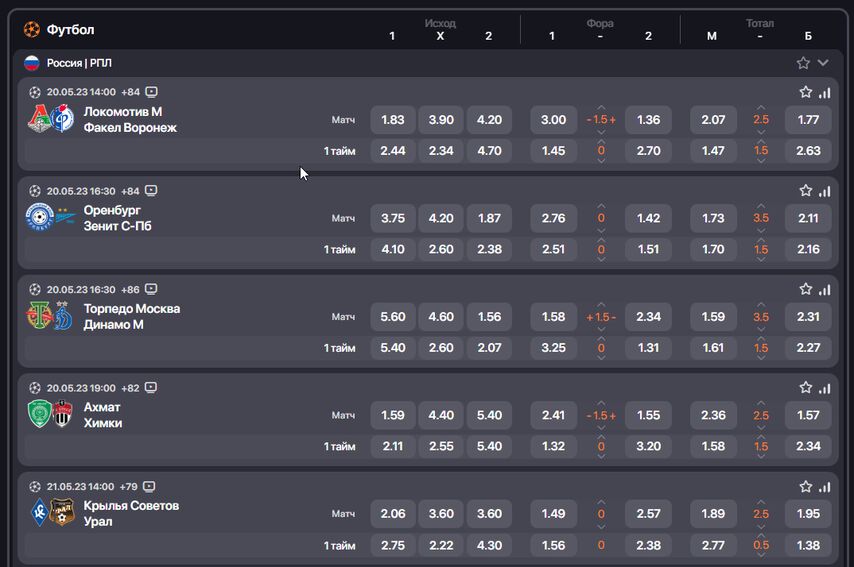Click the Ахмат team logo
Image resolution: width=854 pixels, height=567 pixels.
point(40,413)
